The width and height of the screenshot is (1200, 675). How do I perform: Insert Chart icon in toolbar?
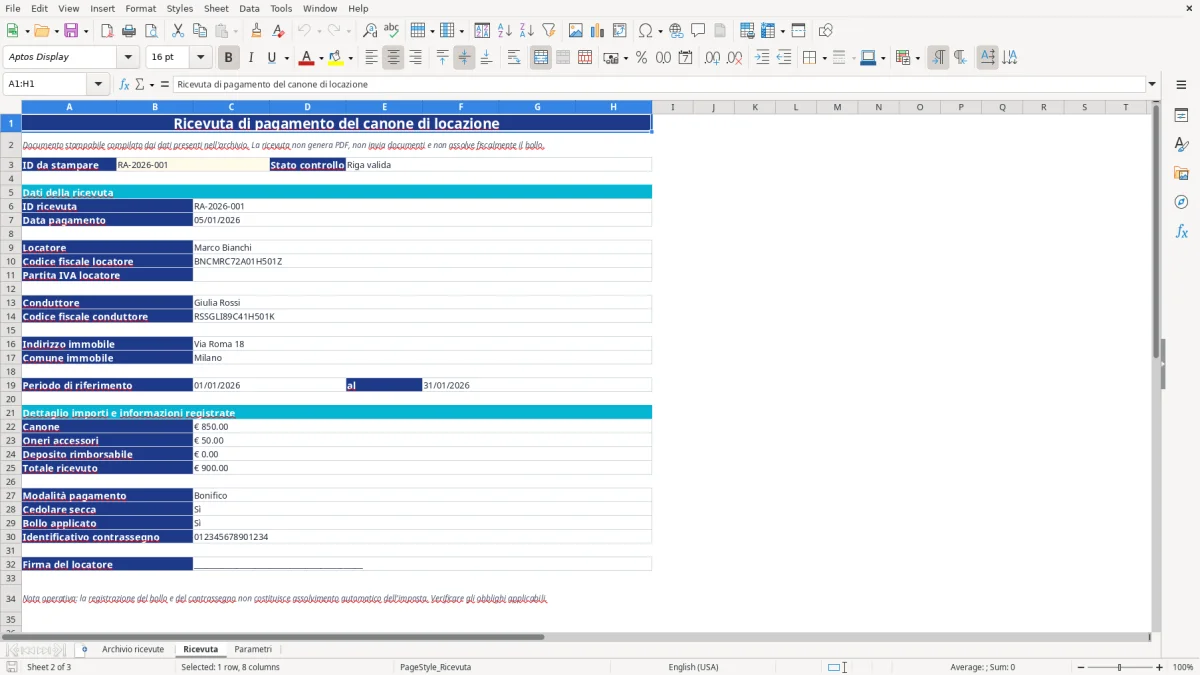tap(597, 31)
